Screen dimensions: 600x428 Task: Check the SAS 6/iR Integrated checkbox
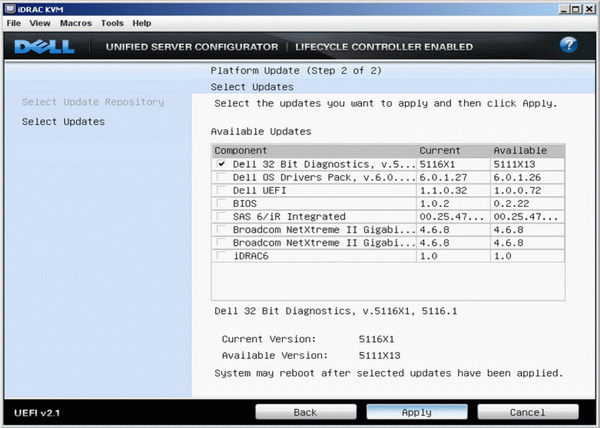[x=221, y=216]
